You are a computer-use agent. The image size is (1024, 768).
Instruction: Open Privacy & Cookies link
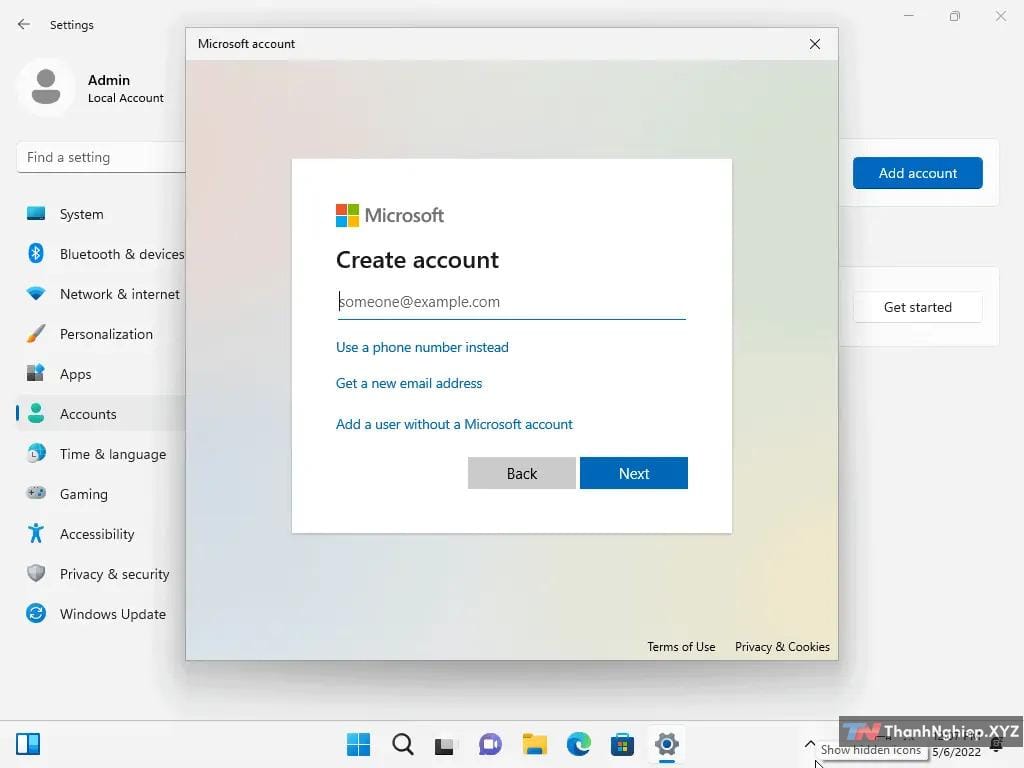tap(782, 647)
